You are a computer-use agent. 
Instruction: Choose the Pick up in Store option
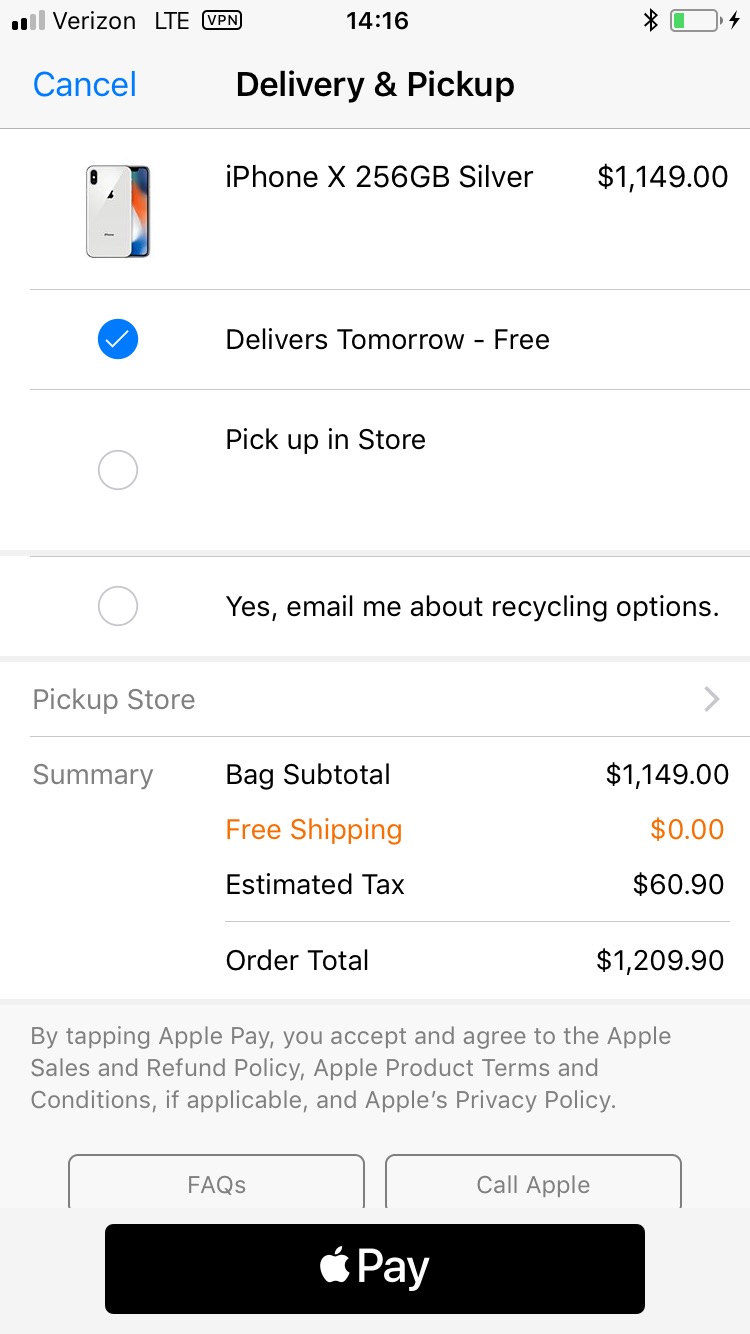[x=118, y=470]
